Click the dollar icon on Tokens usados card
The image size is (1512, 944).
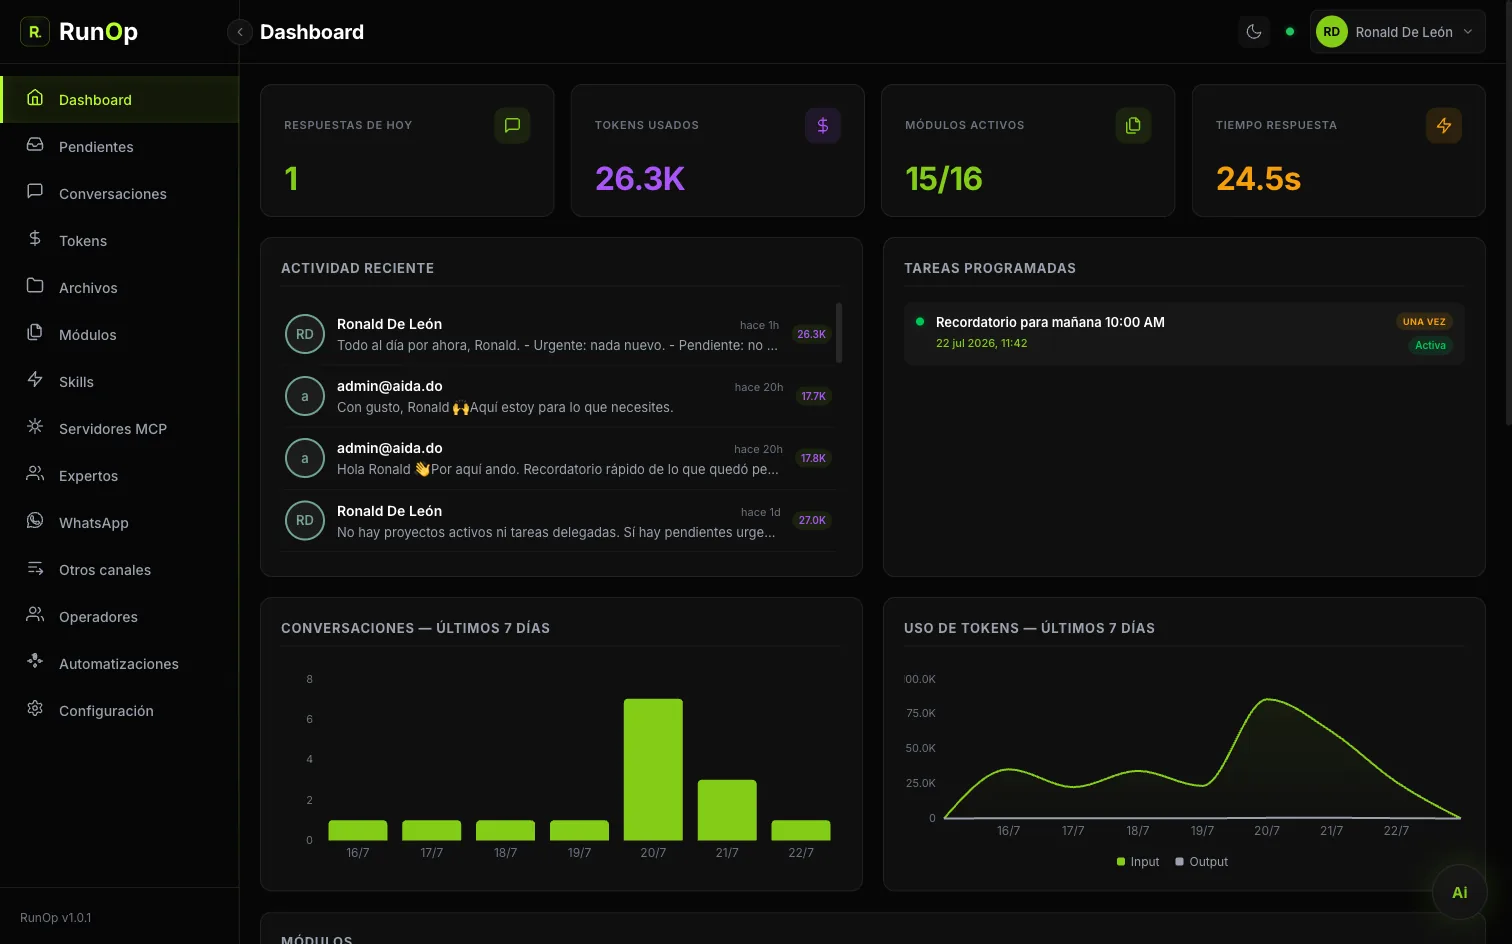pyautogui.click(x=823, y=126)
